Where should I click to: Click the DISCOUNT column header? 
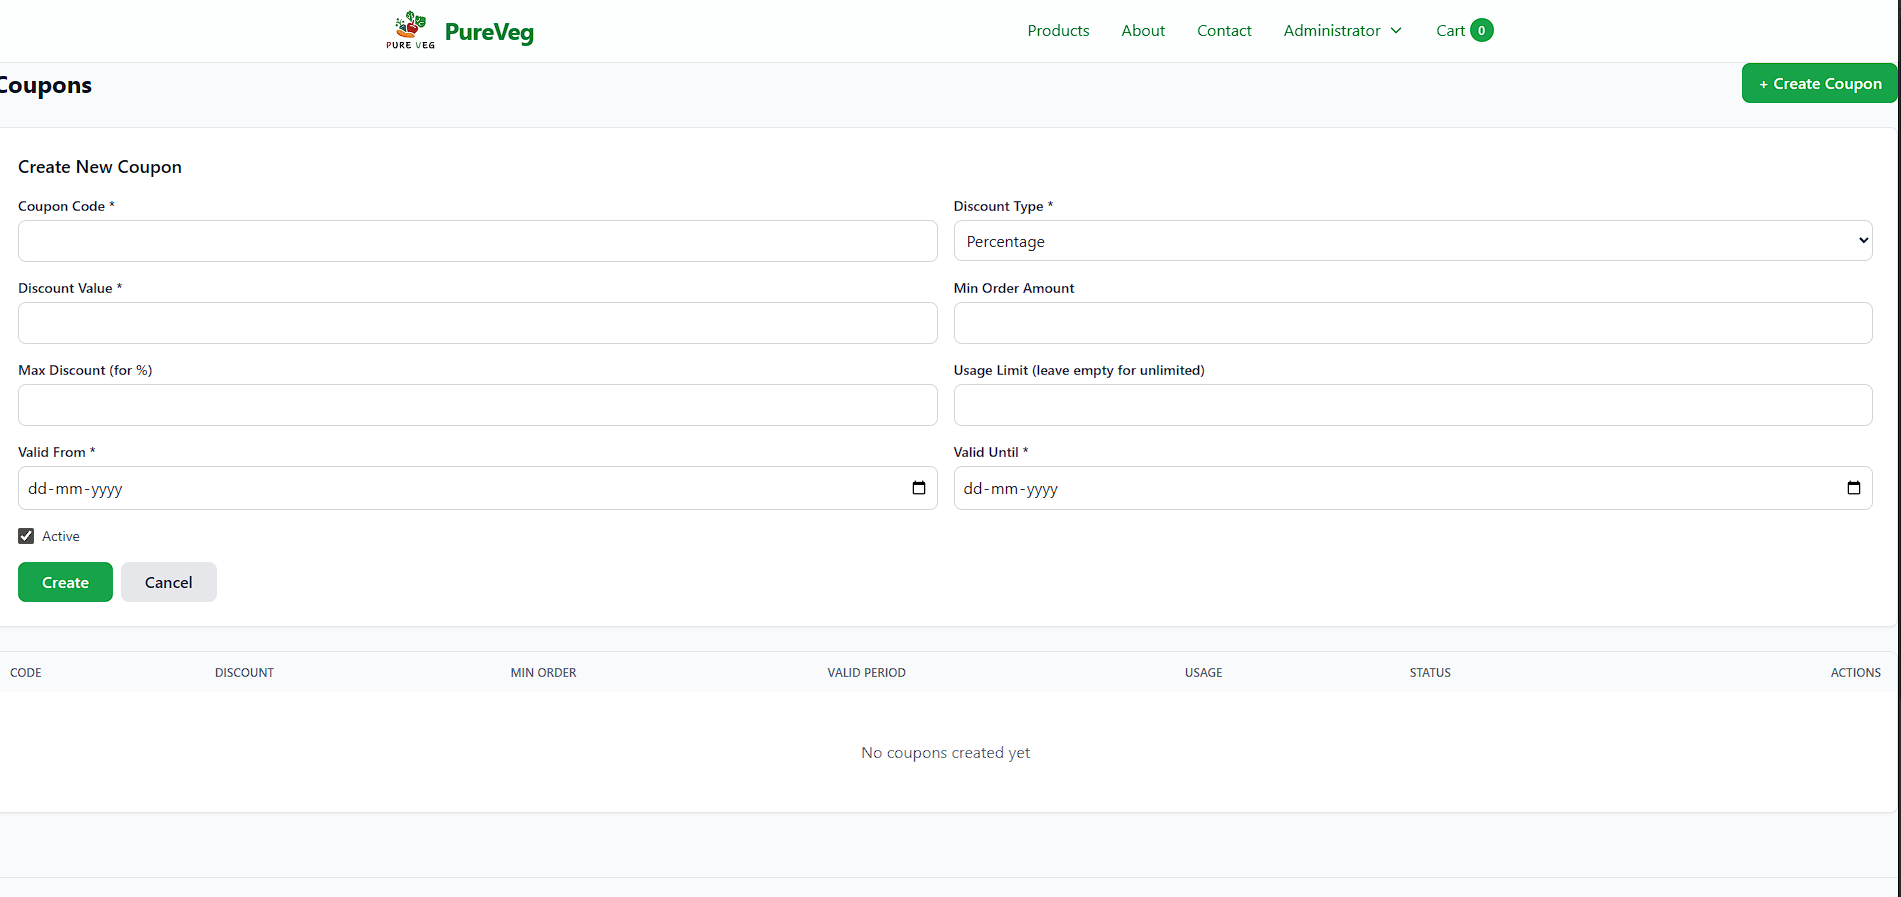click(x=244, y=672)
